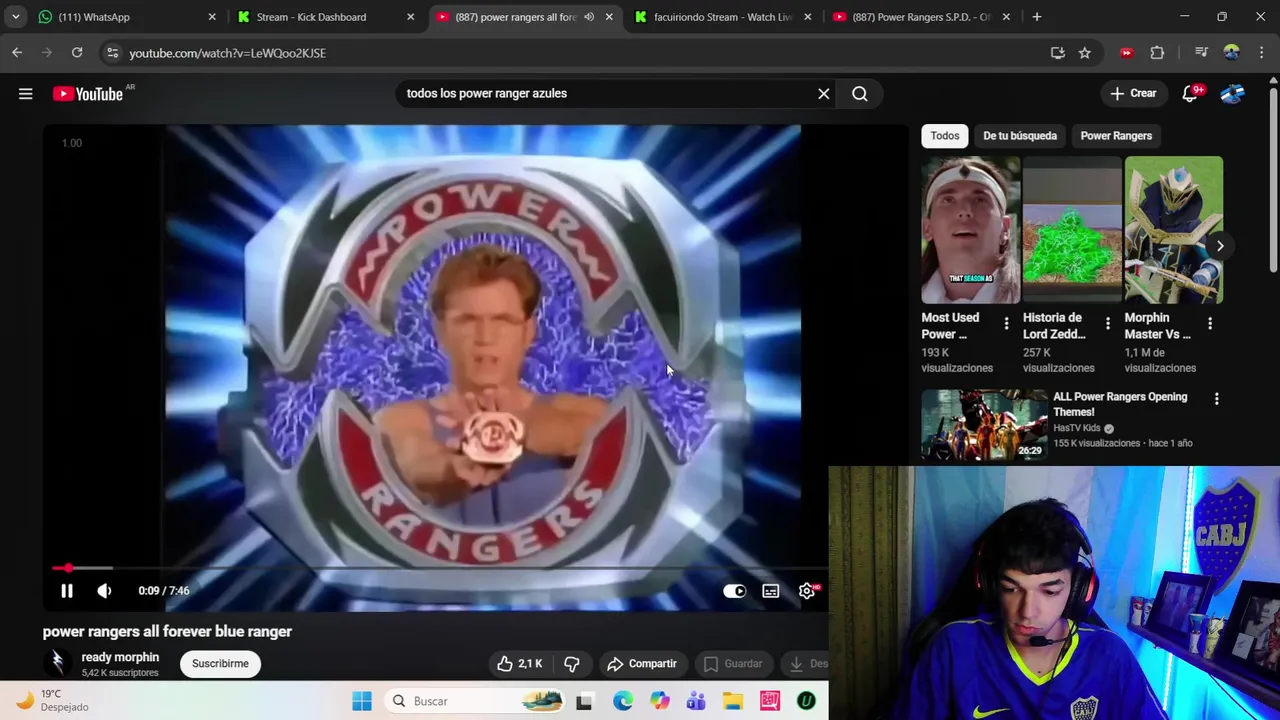The image size is (1280, 720).
Task: Open the red fast-forward extension icon
Action: pyautogui.click(x=1127, y=53)
